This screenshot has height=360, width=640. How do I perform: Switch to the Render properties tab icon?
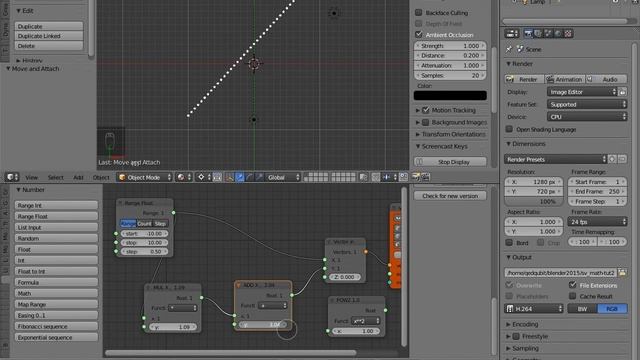coord(528,33)
